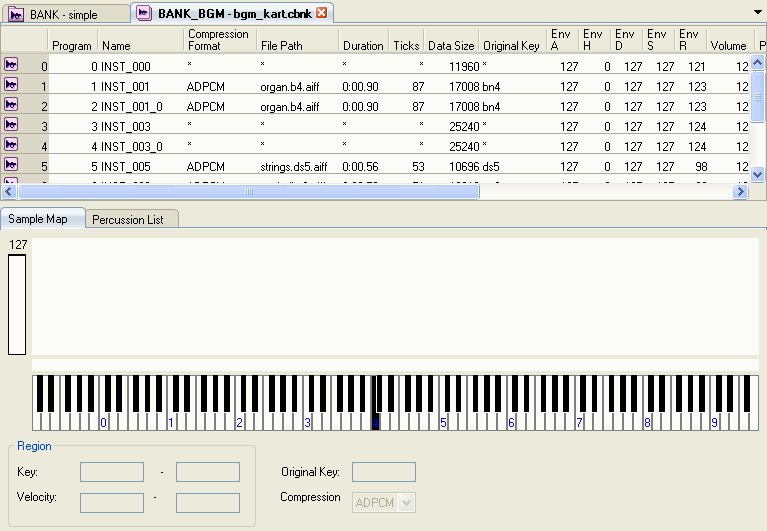Click the instrument icon for INST_005
This screenshot has width=767, height=531.
click(11, 166)
